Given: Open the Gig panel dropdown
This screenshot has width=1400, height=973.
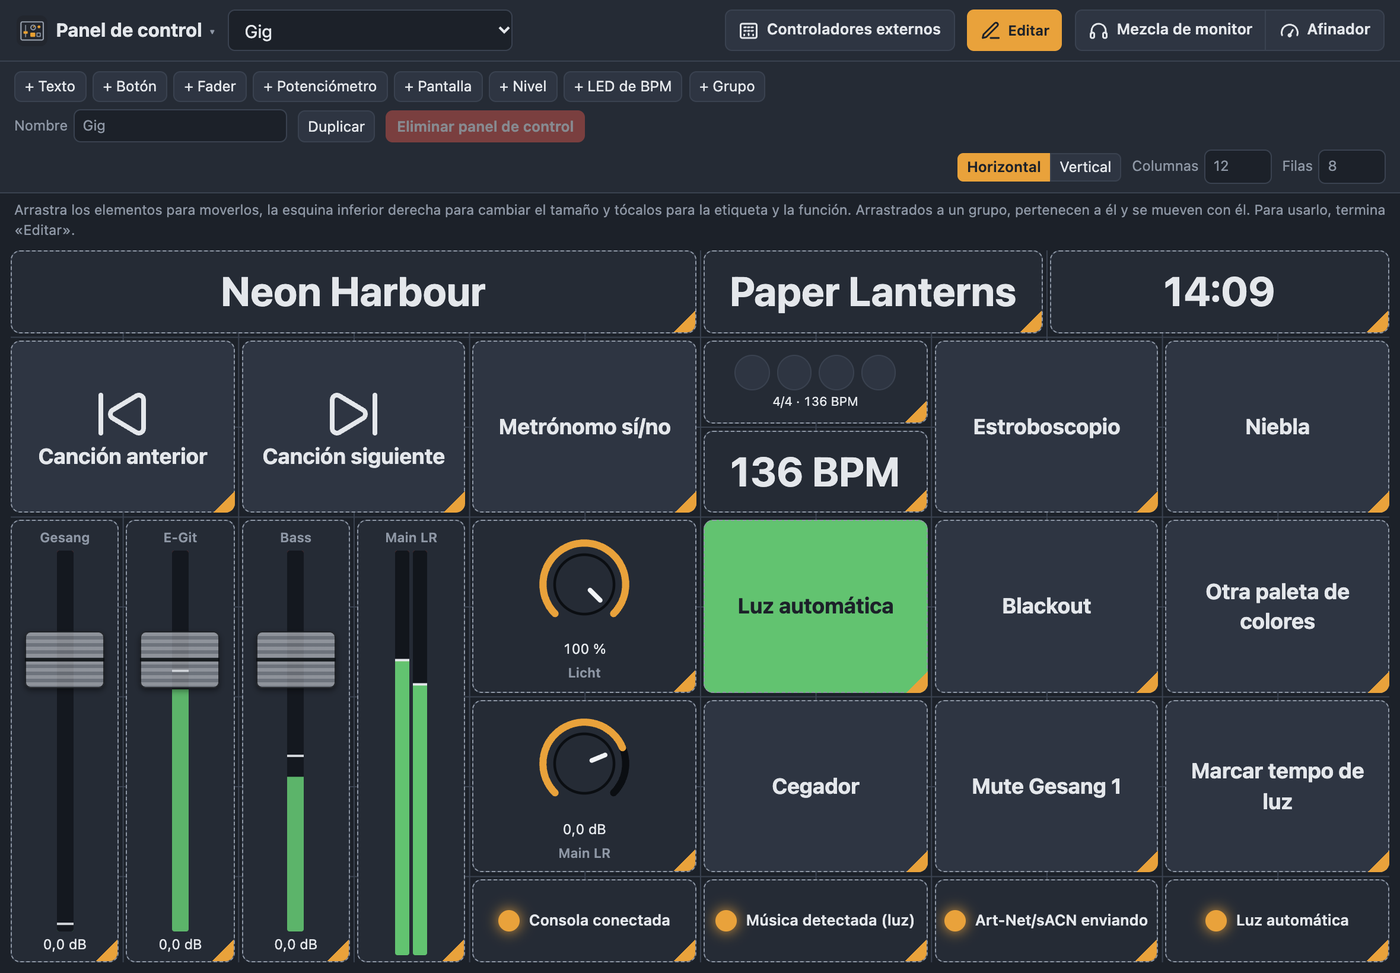Looking at the screenshot, I should 370,31.
